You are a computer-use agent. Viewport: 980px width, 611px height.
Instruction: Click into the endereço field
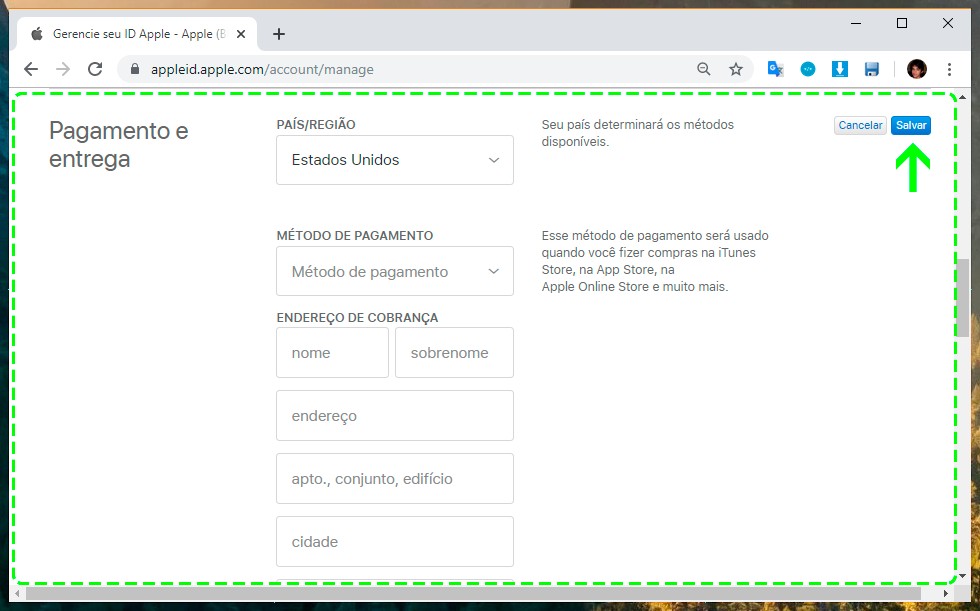[x=395, y=415]
